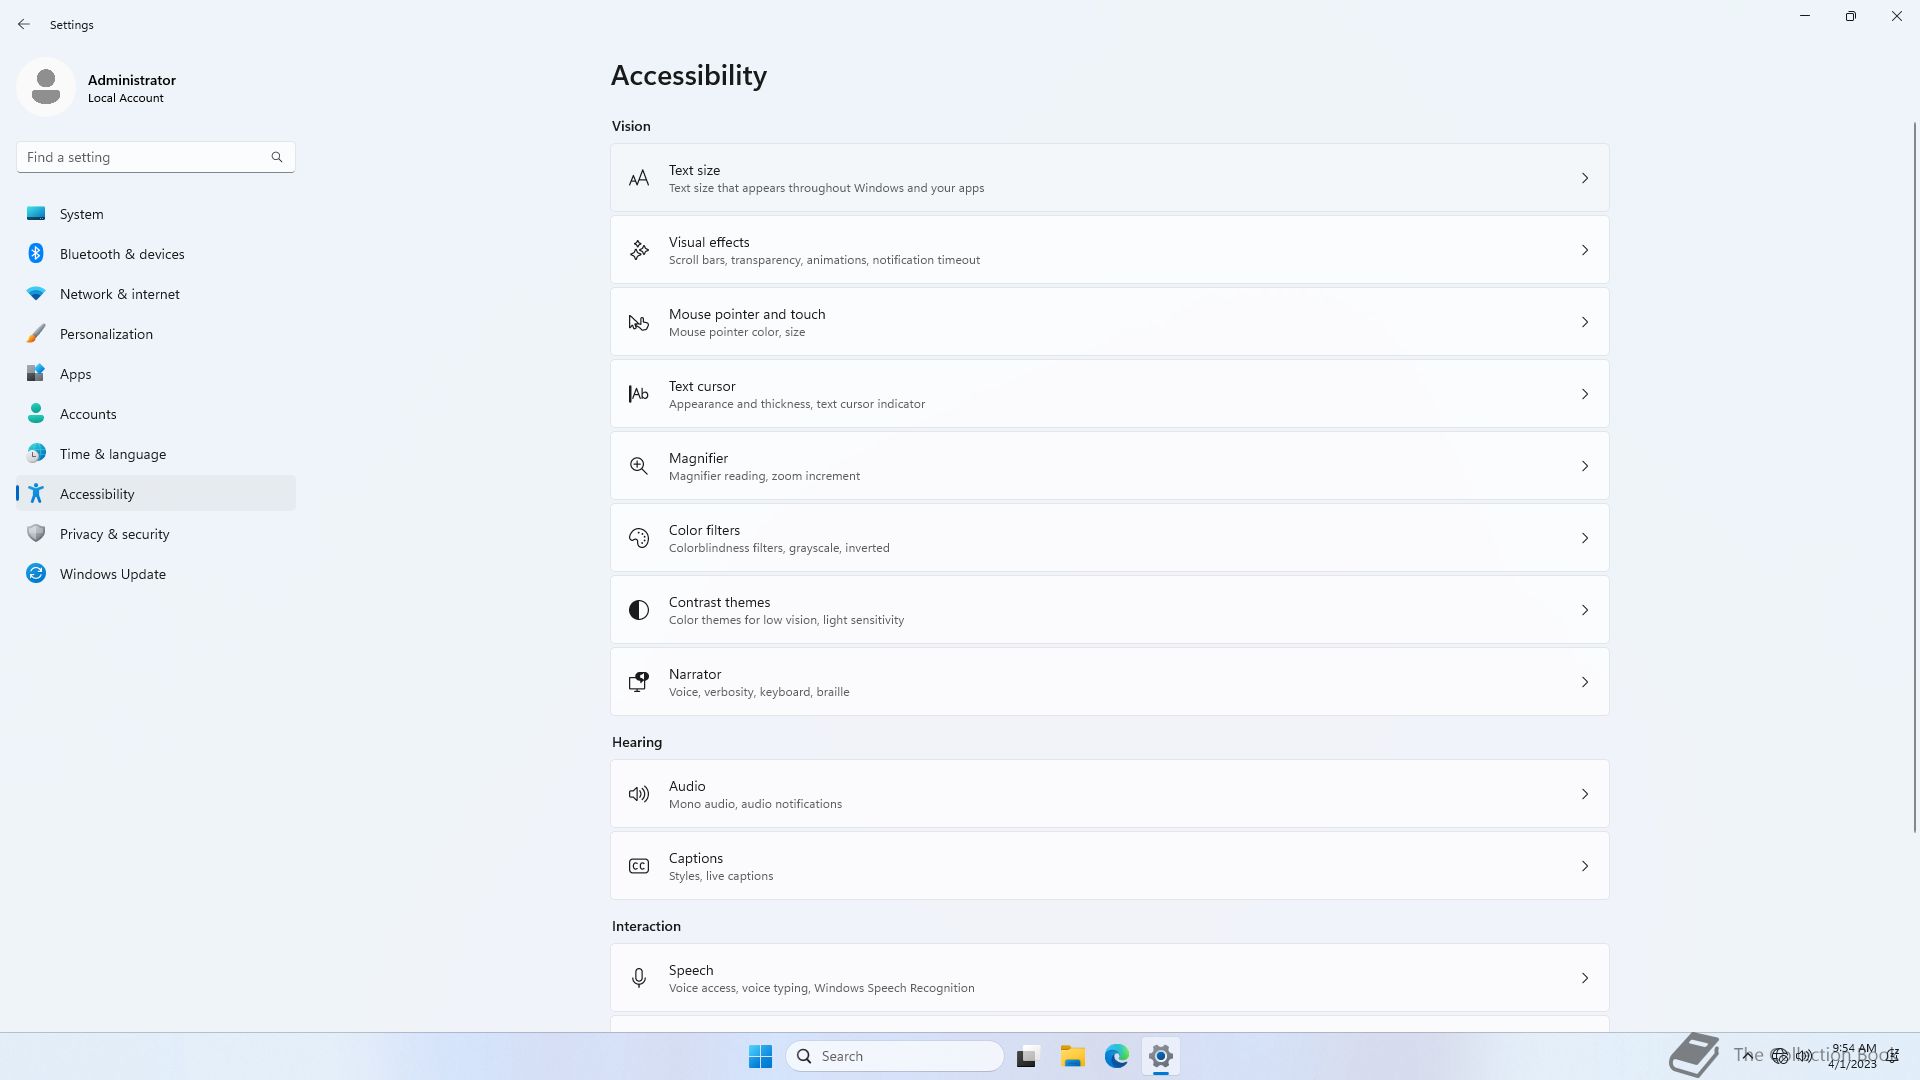Select Network & internet category
This screenshot has width=1920, height=1080.
(156, 293)
